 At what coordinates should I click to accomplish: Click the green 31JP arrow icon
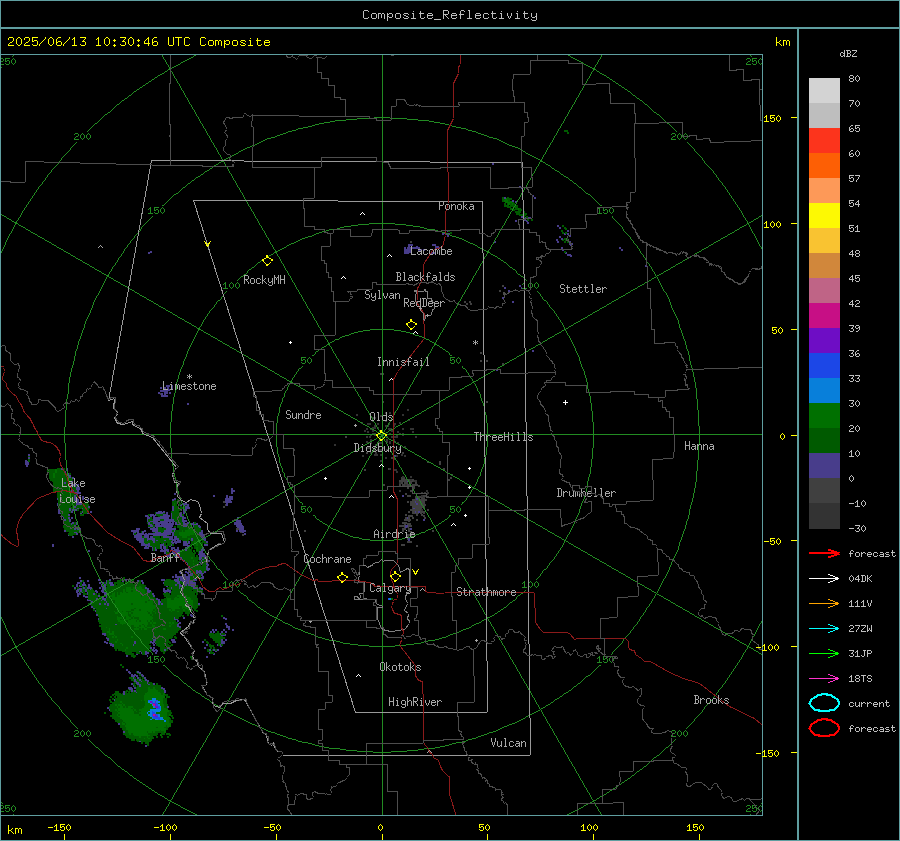(x=824, y=653)
